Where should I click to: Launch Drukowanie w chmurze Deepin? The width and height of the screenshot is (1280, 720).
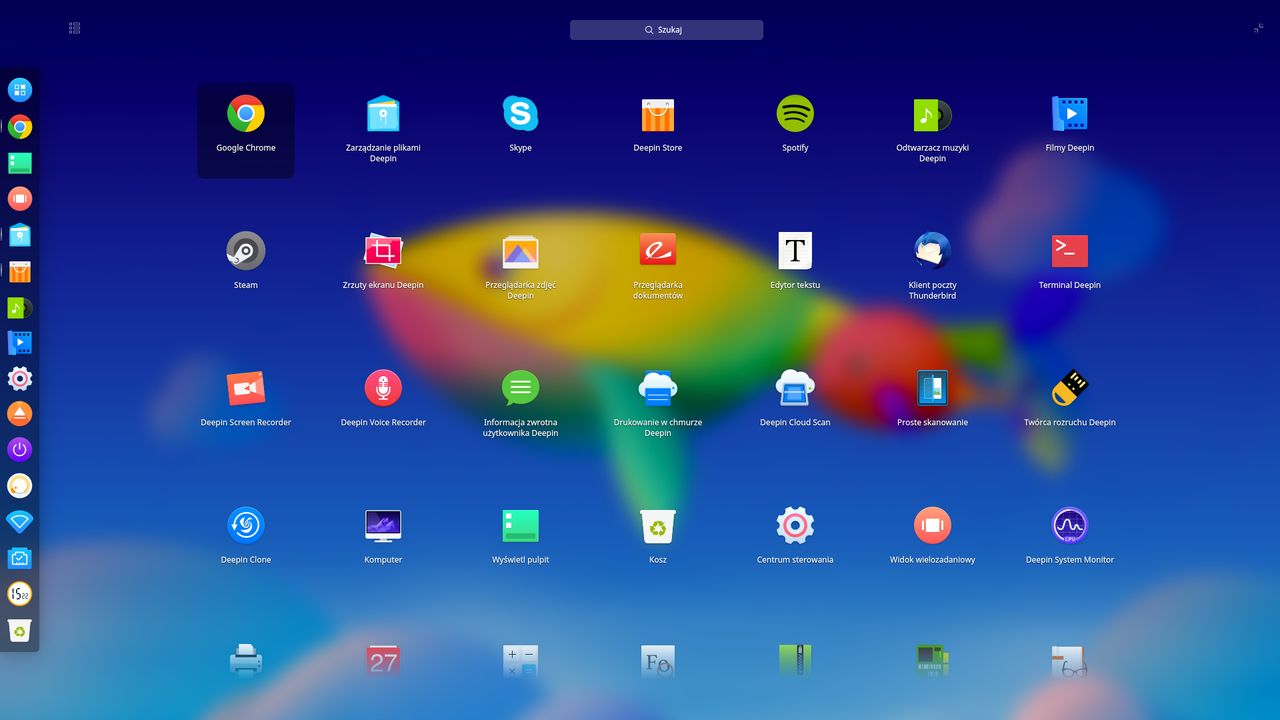click(658, 388)
